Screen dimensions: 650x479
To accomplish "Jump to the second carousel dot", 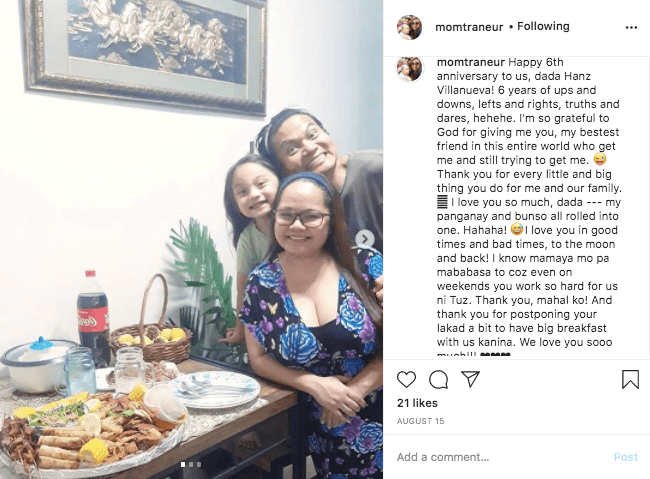I will 191,464.
